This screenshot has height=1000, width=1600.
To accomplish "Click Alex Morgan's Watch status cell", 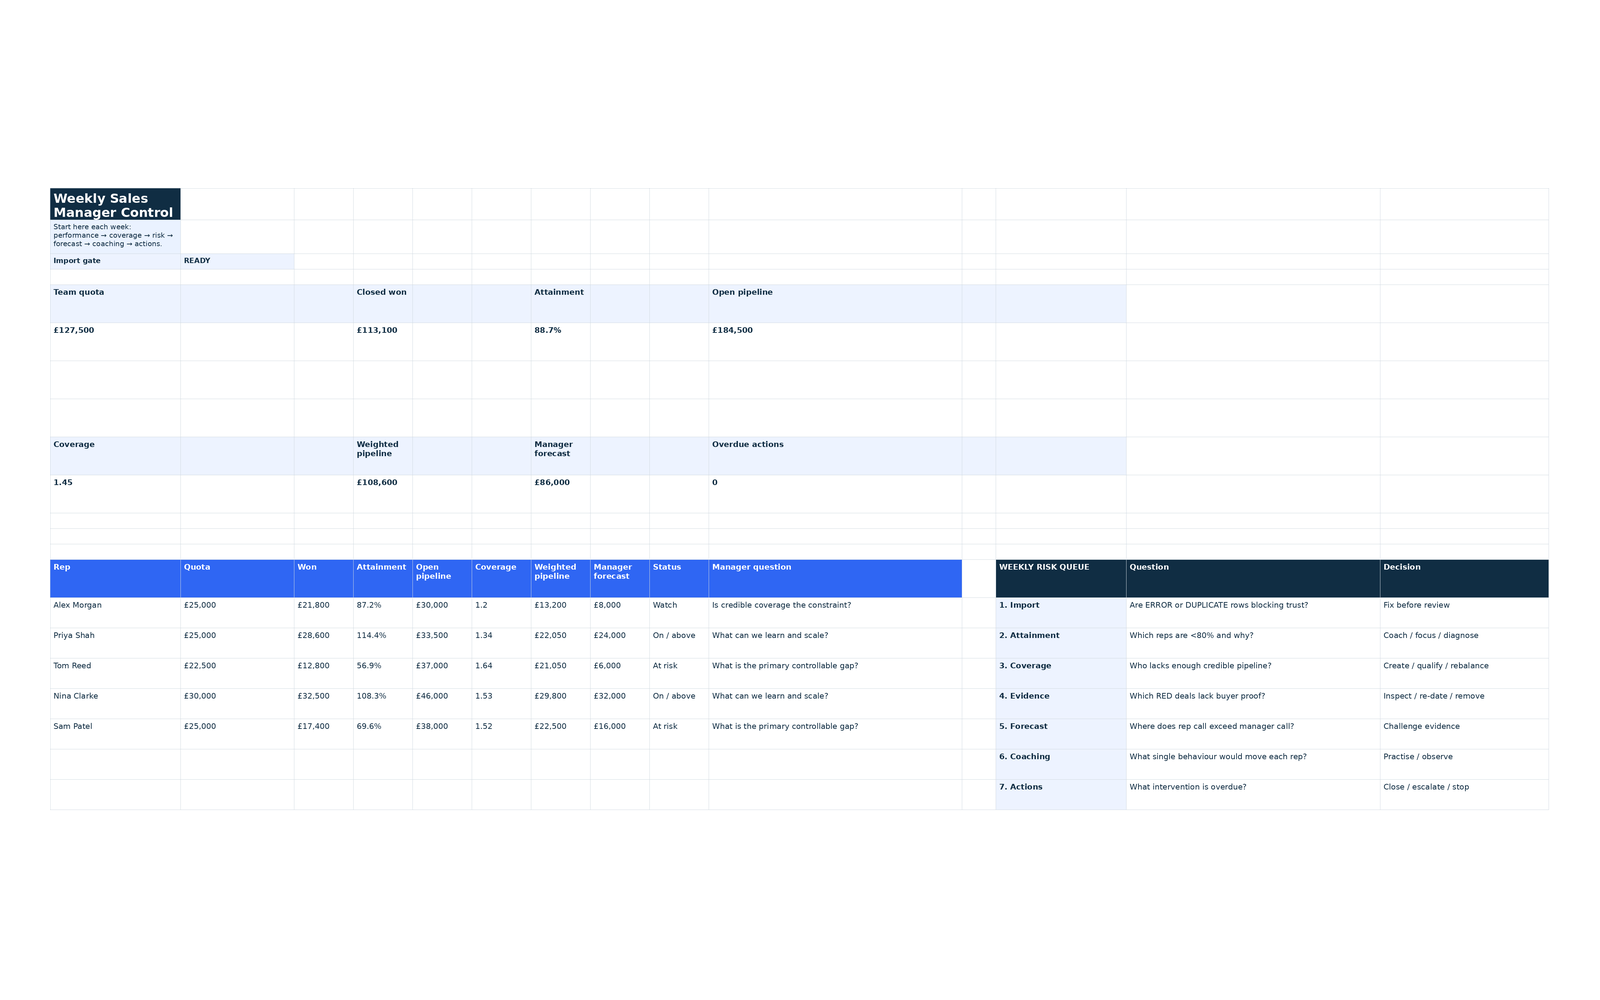I will [679, 613].
